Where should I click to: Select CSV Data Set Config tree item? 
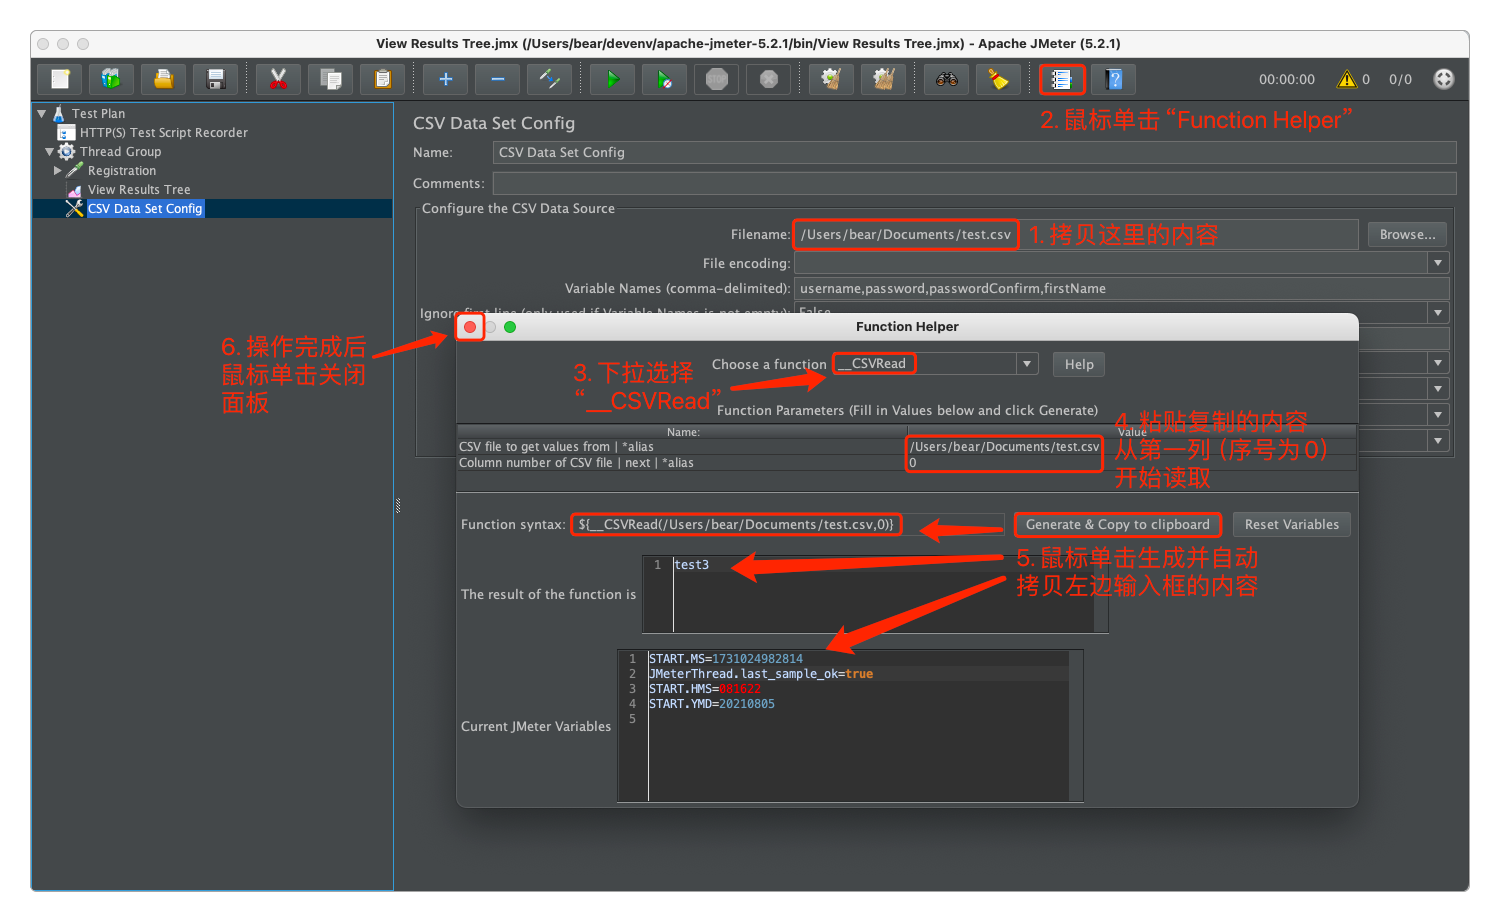(x=145, y=209)
